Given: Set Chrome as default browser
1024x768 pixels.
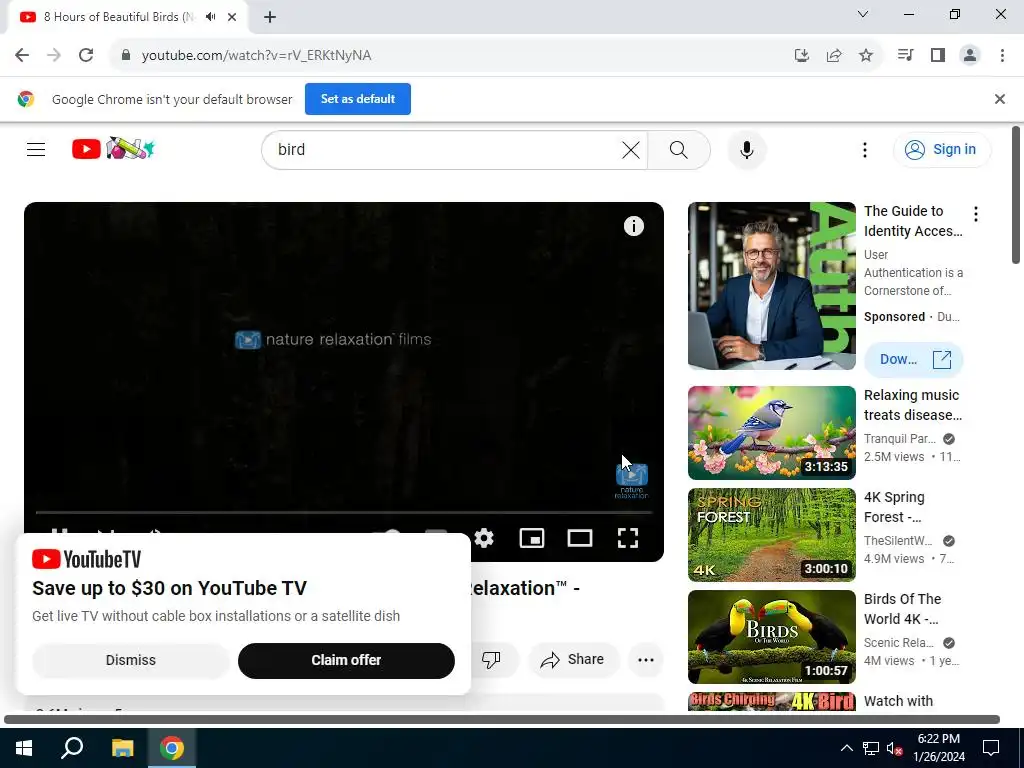Looking at the screenshot, I should [x=358, y=99].
